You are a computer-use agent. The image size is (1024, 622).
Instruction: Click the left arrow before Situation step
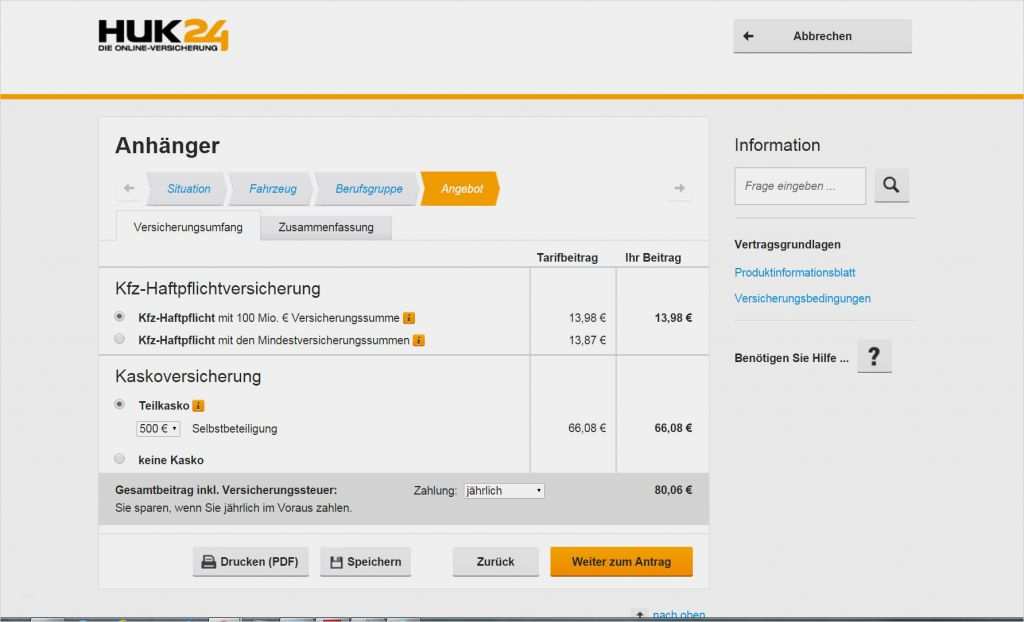129,188
